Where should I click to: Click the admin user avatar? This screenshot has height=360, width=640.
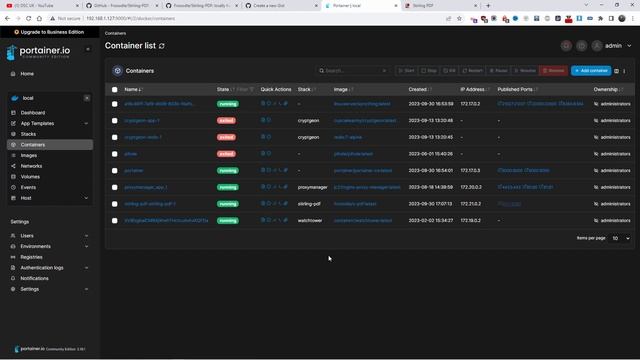(x=597, y=46)
